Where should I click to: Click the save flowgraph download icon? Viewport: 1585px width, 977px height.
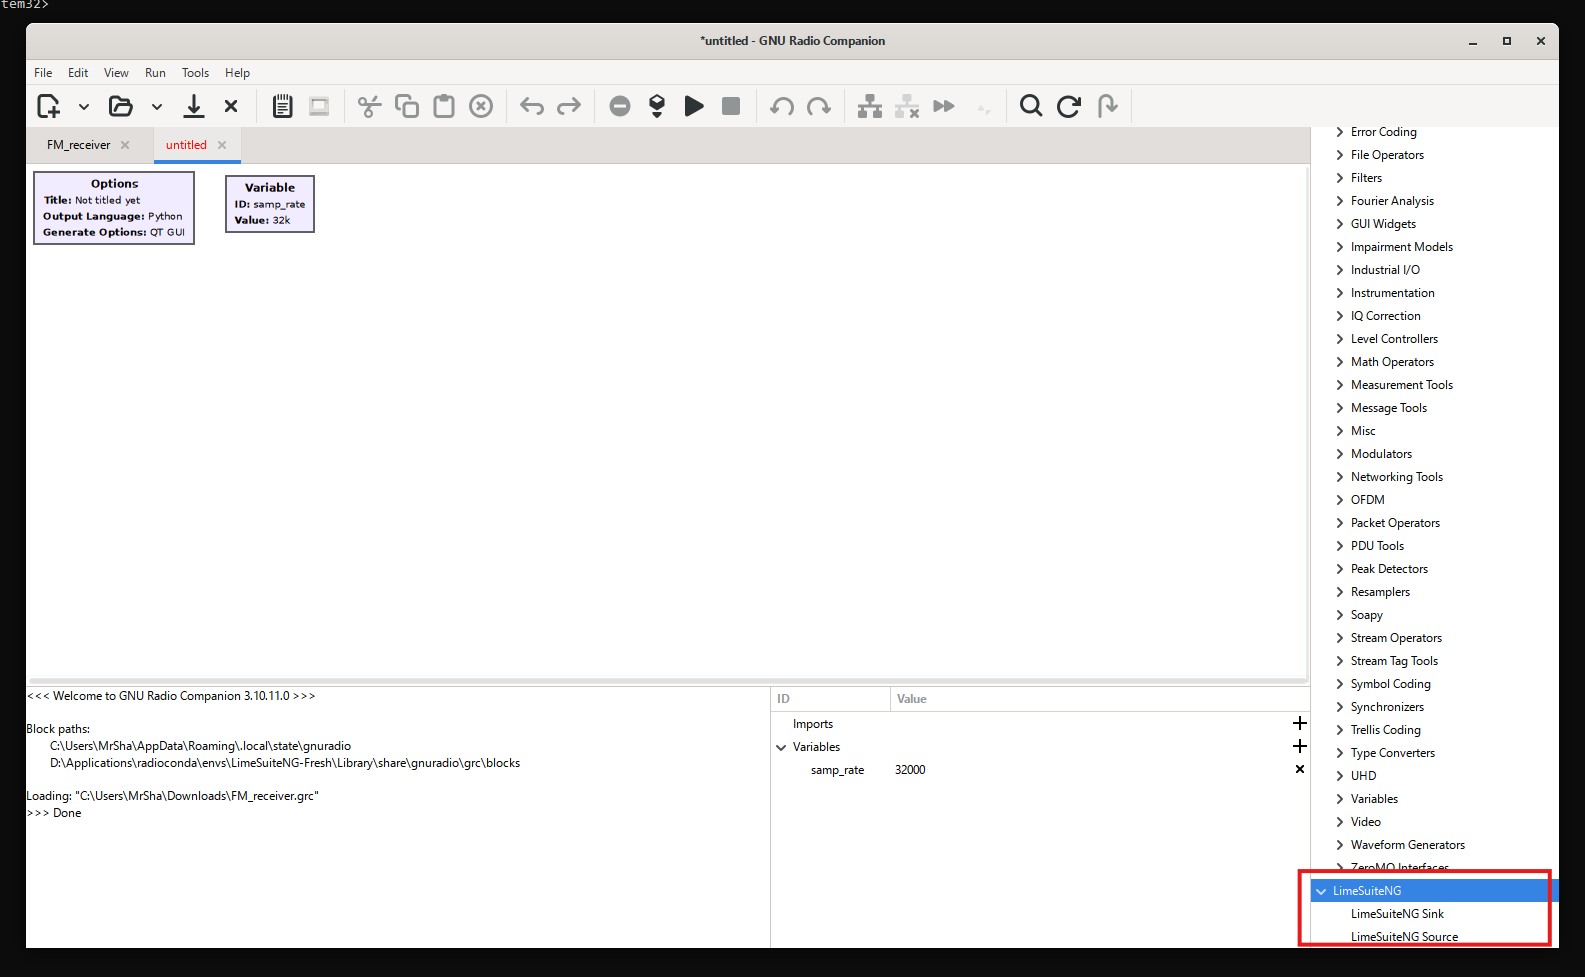pos(194,106)
